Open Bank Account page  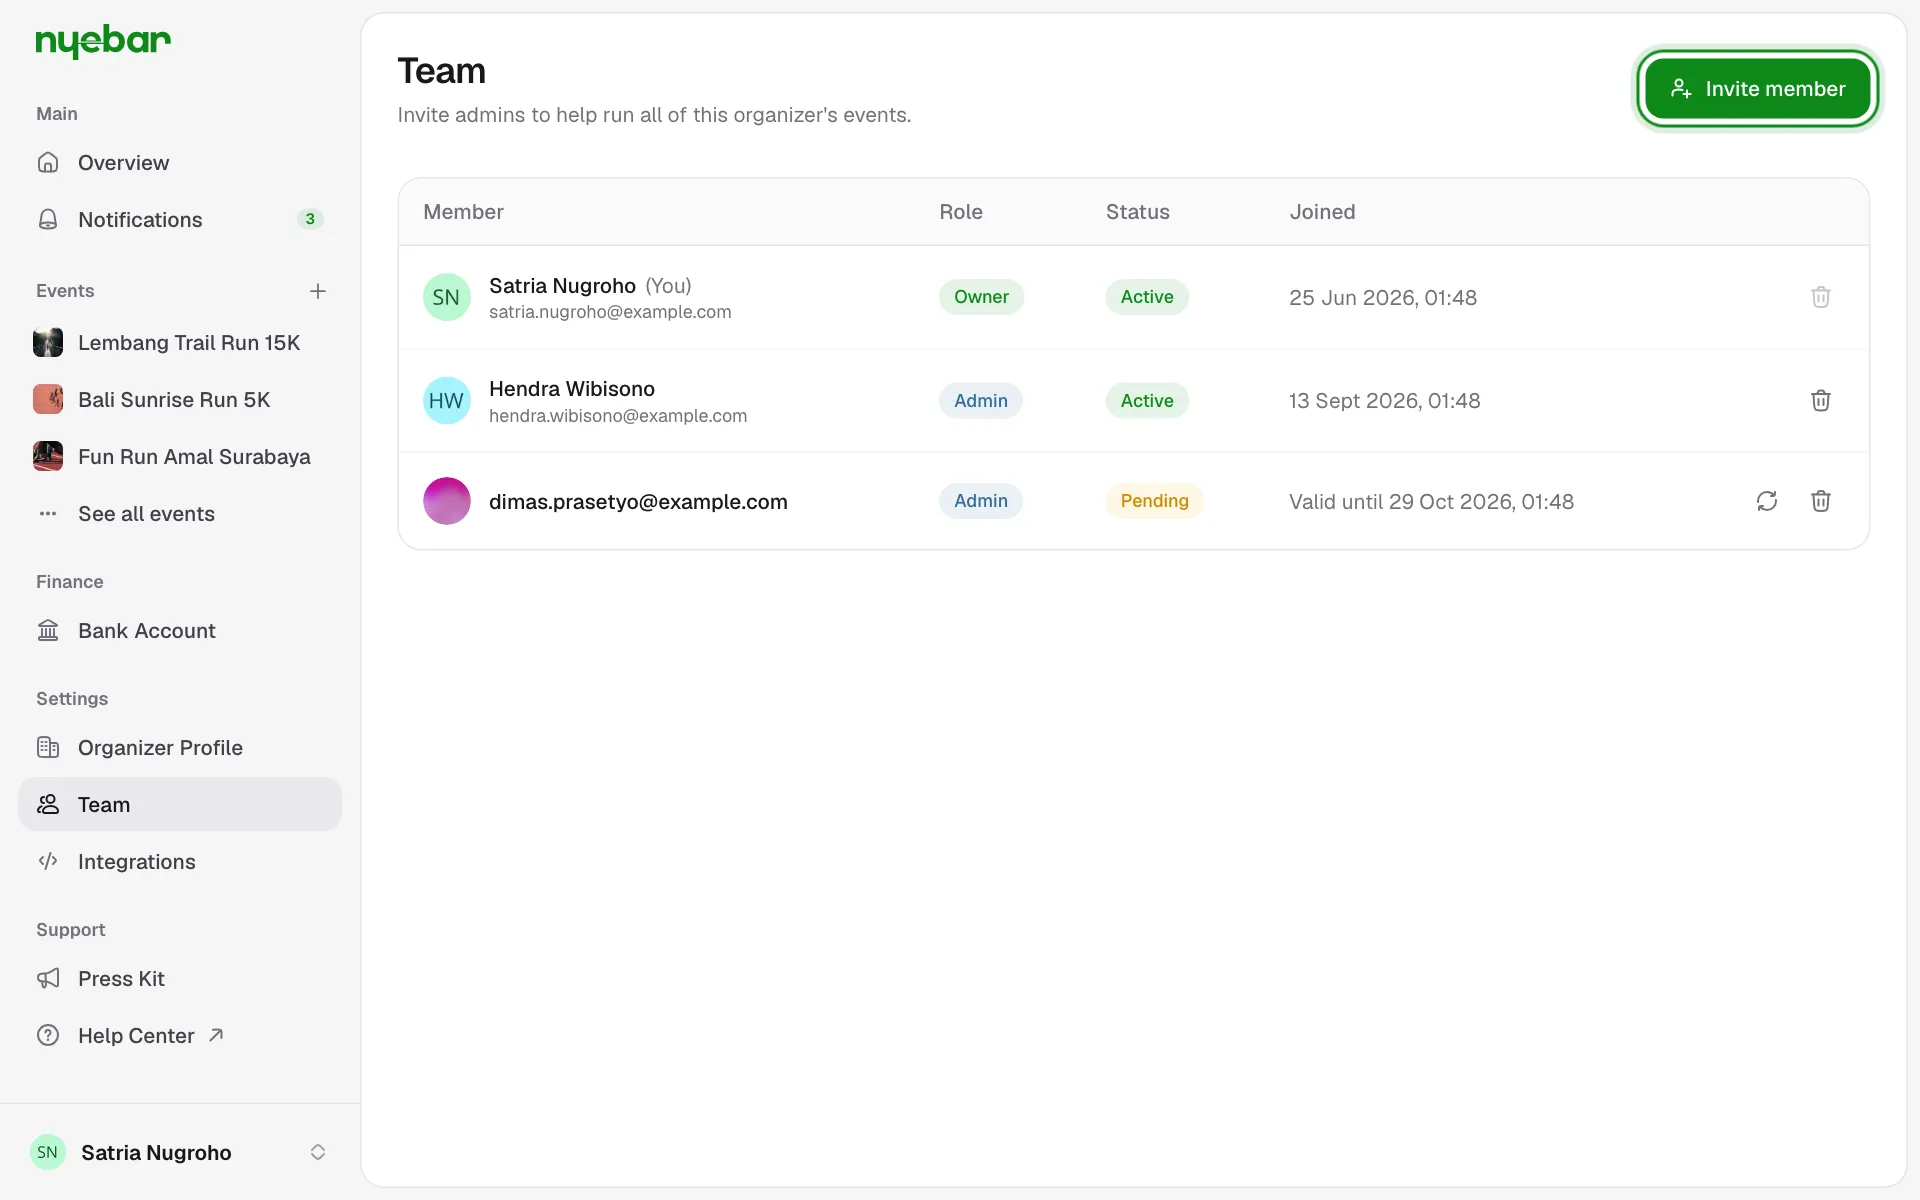coord(180,631)
